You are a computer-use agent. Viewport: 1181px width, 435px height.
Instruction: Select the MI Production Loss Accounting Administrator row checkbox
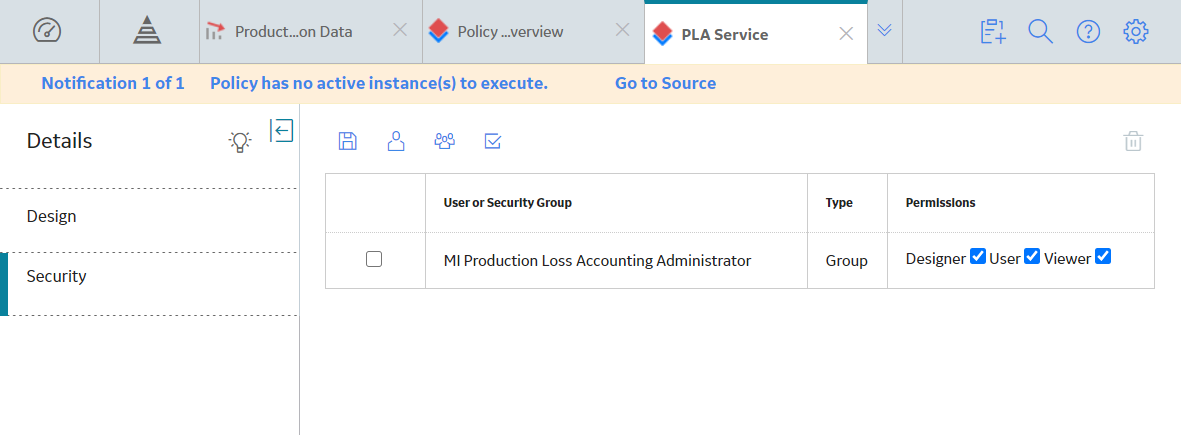pos(374,259)
